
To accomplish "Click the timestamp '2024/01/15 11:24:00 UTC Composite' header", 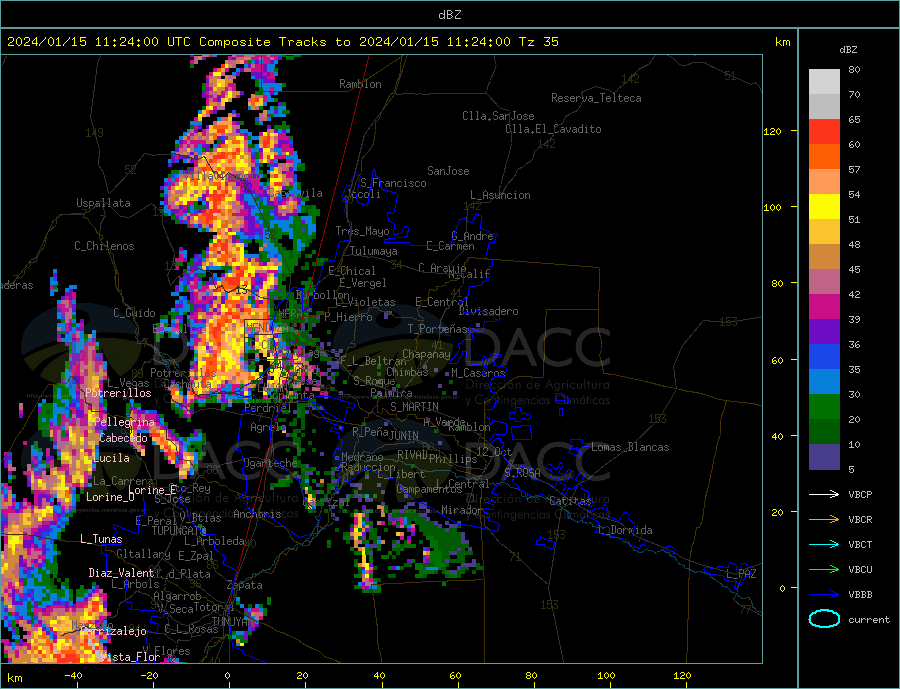I will tap(138, 42).
